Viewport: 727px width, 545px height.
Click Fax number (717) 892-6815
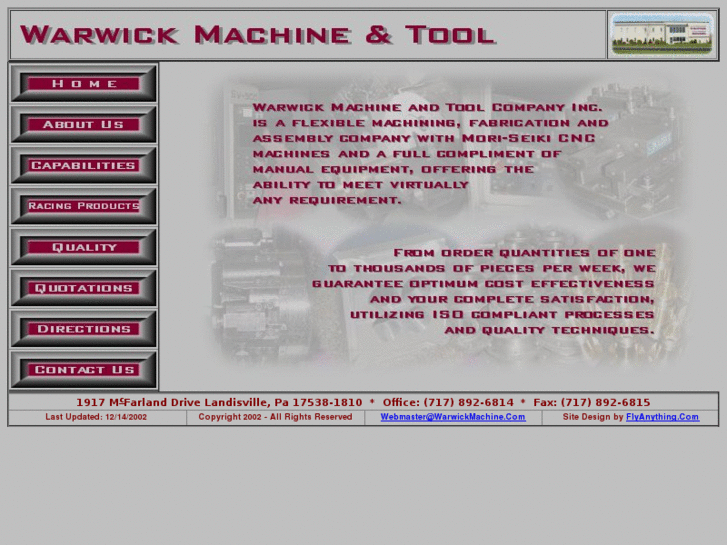click(592, 402)
